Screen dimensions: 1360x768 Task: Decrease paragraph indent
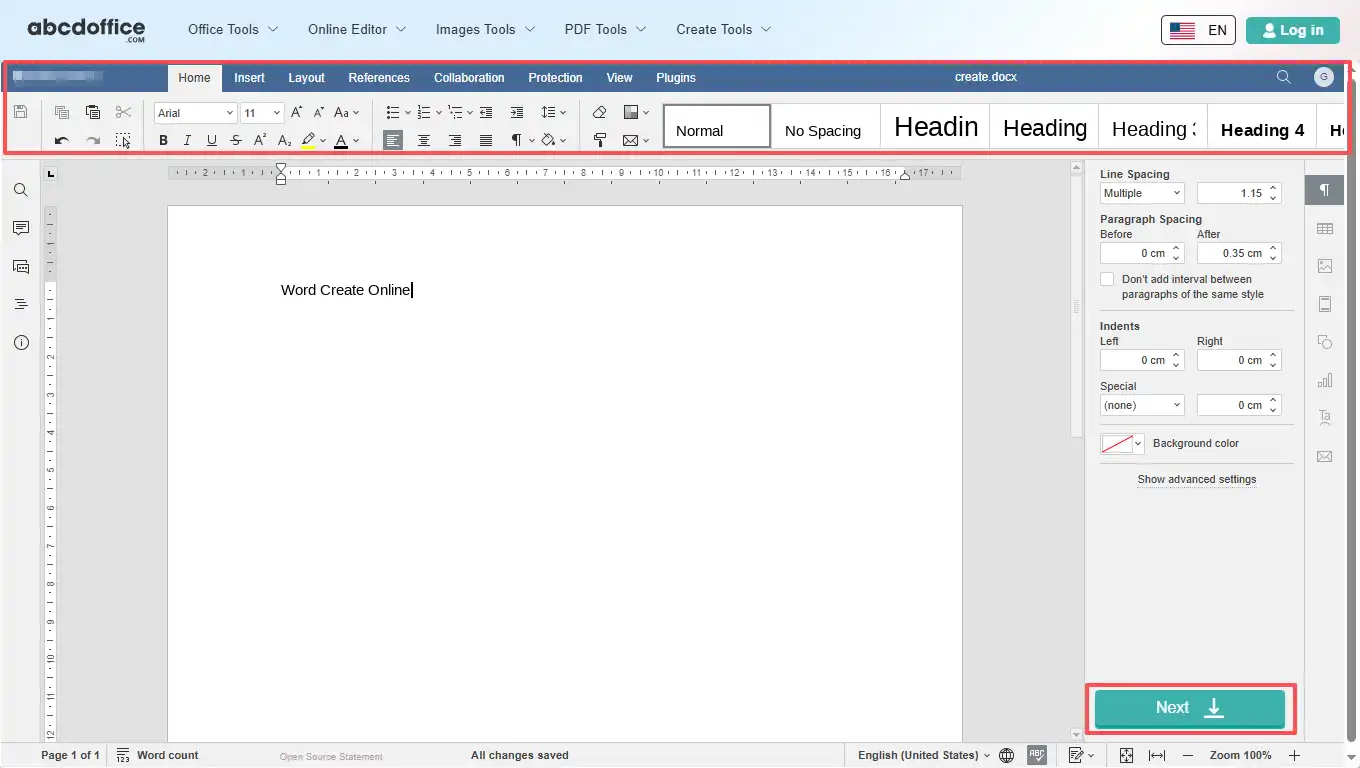pos(486,112)
